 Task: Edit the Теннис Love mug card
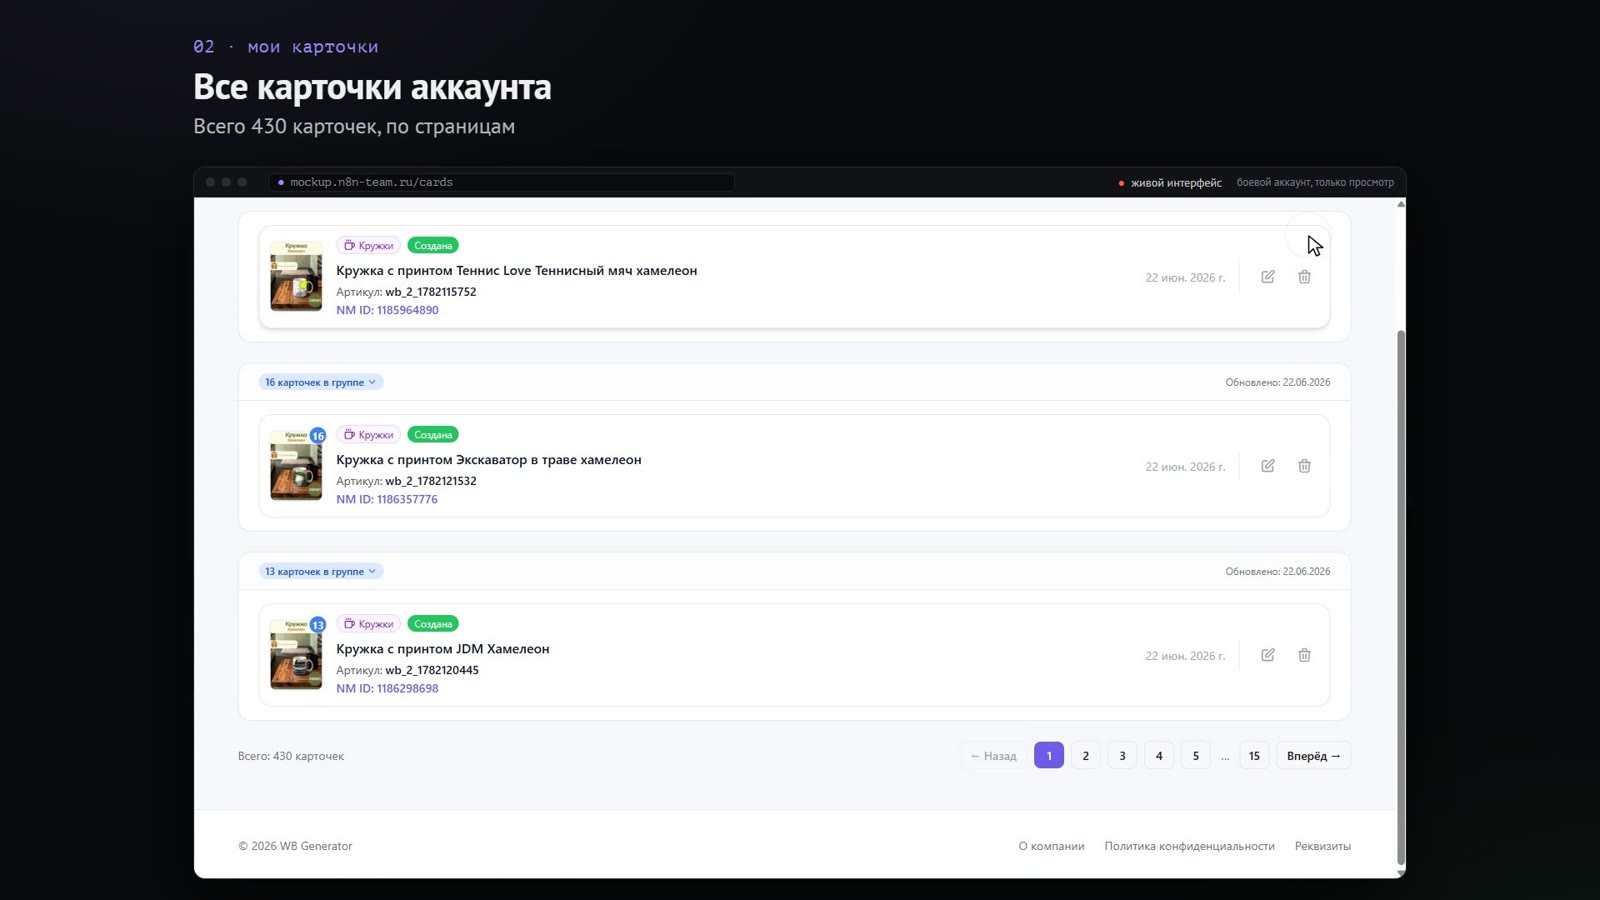[1267, 277]
